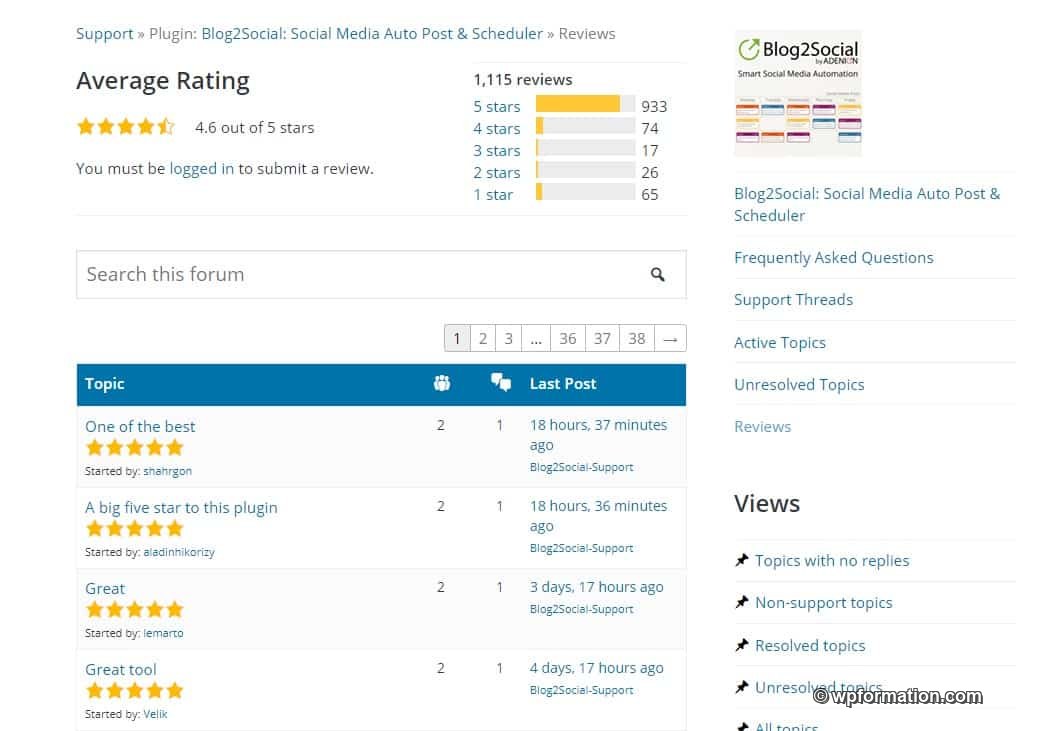Go to reviews page 38

[637, 338]
